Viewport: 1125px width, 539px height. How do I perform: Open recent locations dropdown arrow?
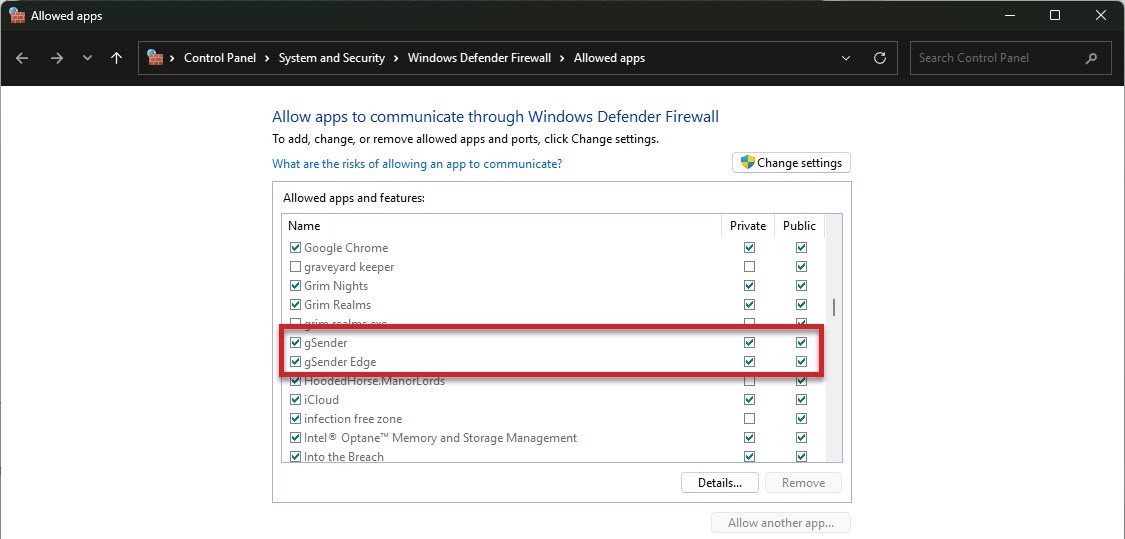pyautogui.click(x=87, y=58)
